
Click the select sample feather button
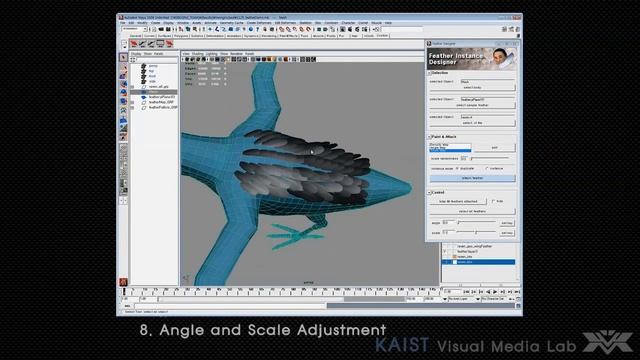[x=472, y=105]
